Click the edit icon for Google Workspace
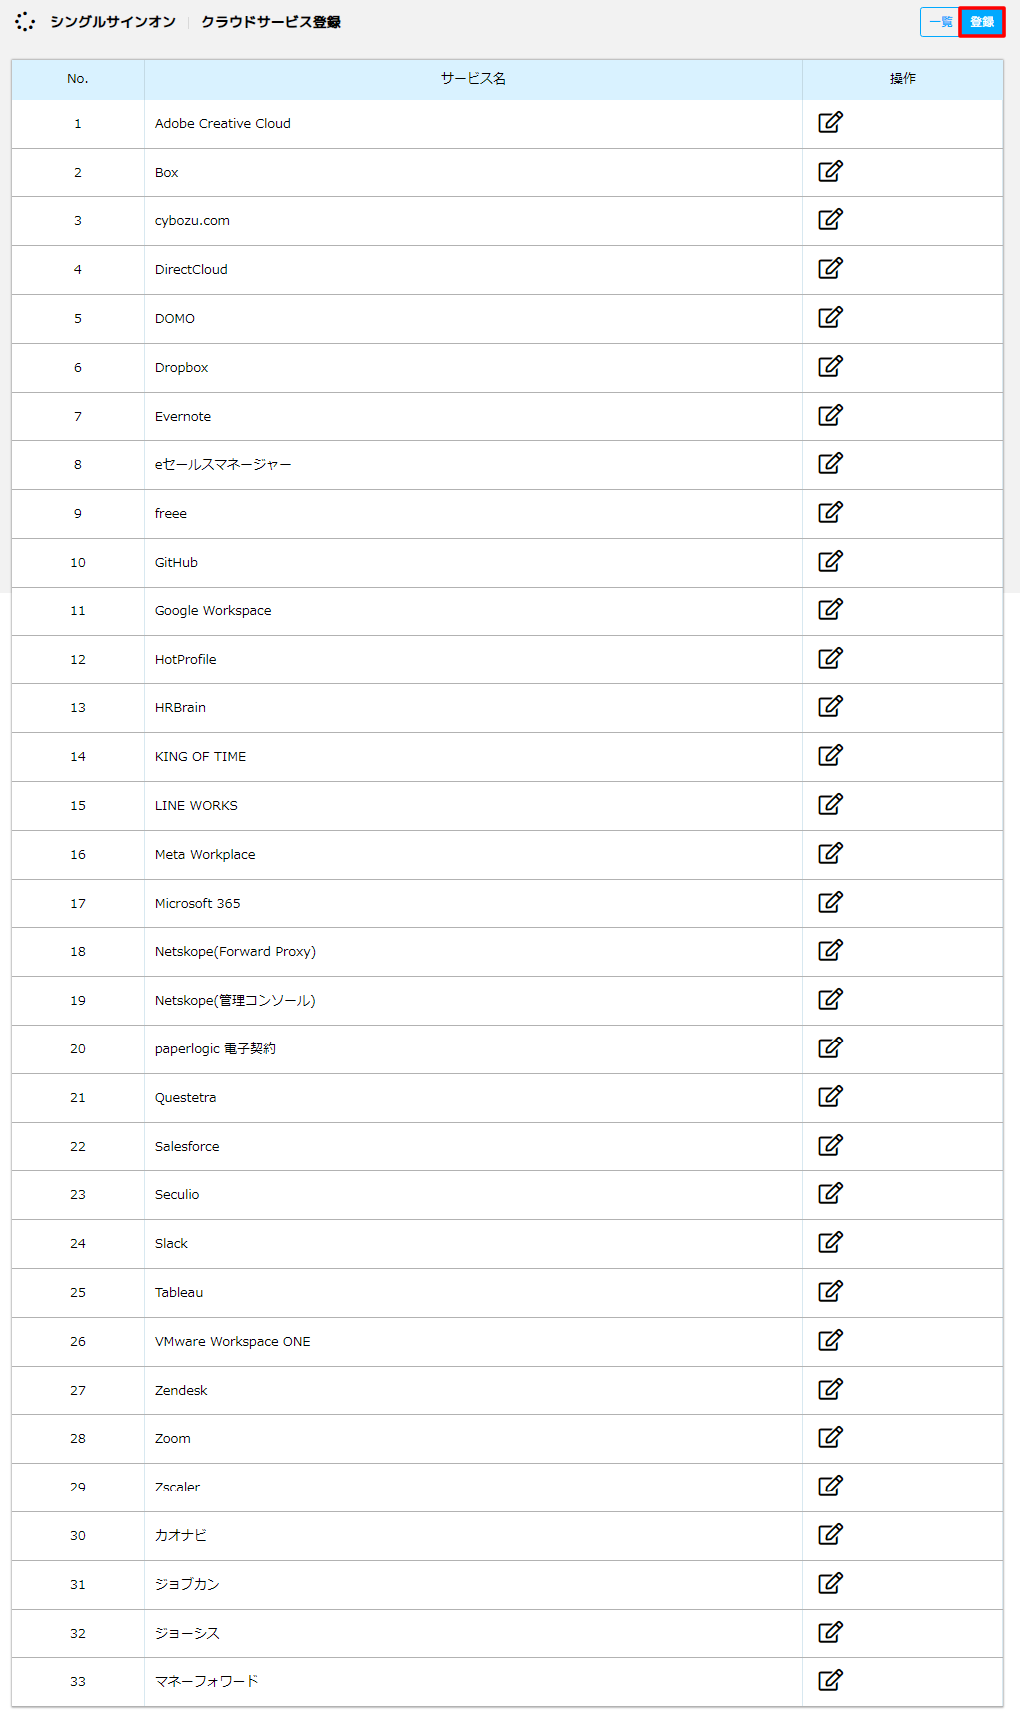Image resolution: width=1020 pixels, height=1719 pixels. coord(831,609)
